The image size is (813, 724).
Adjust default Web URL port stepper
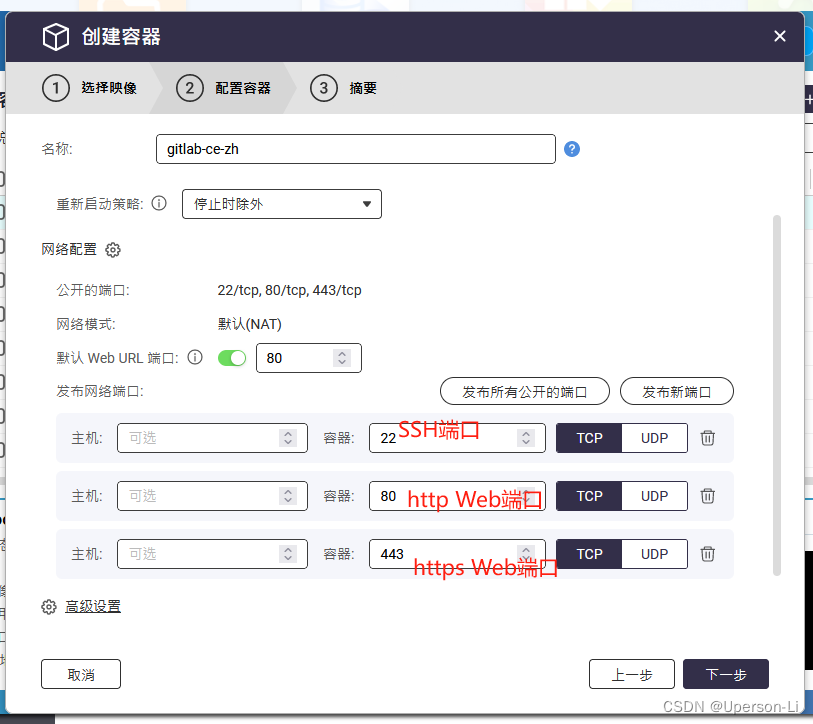click(x=342, y=358)
